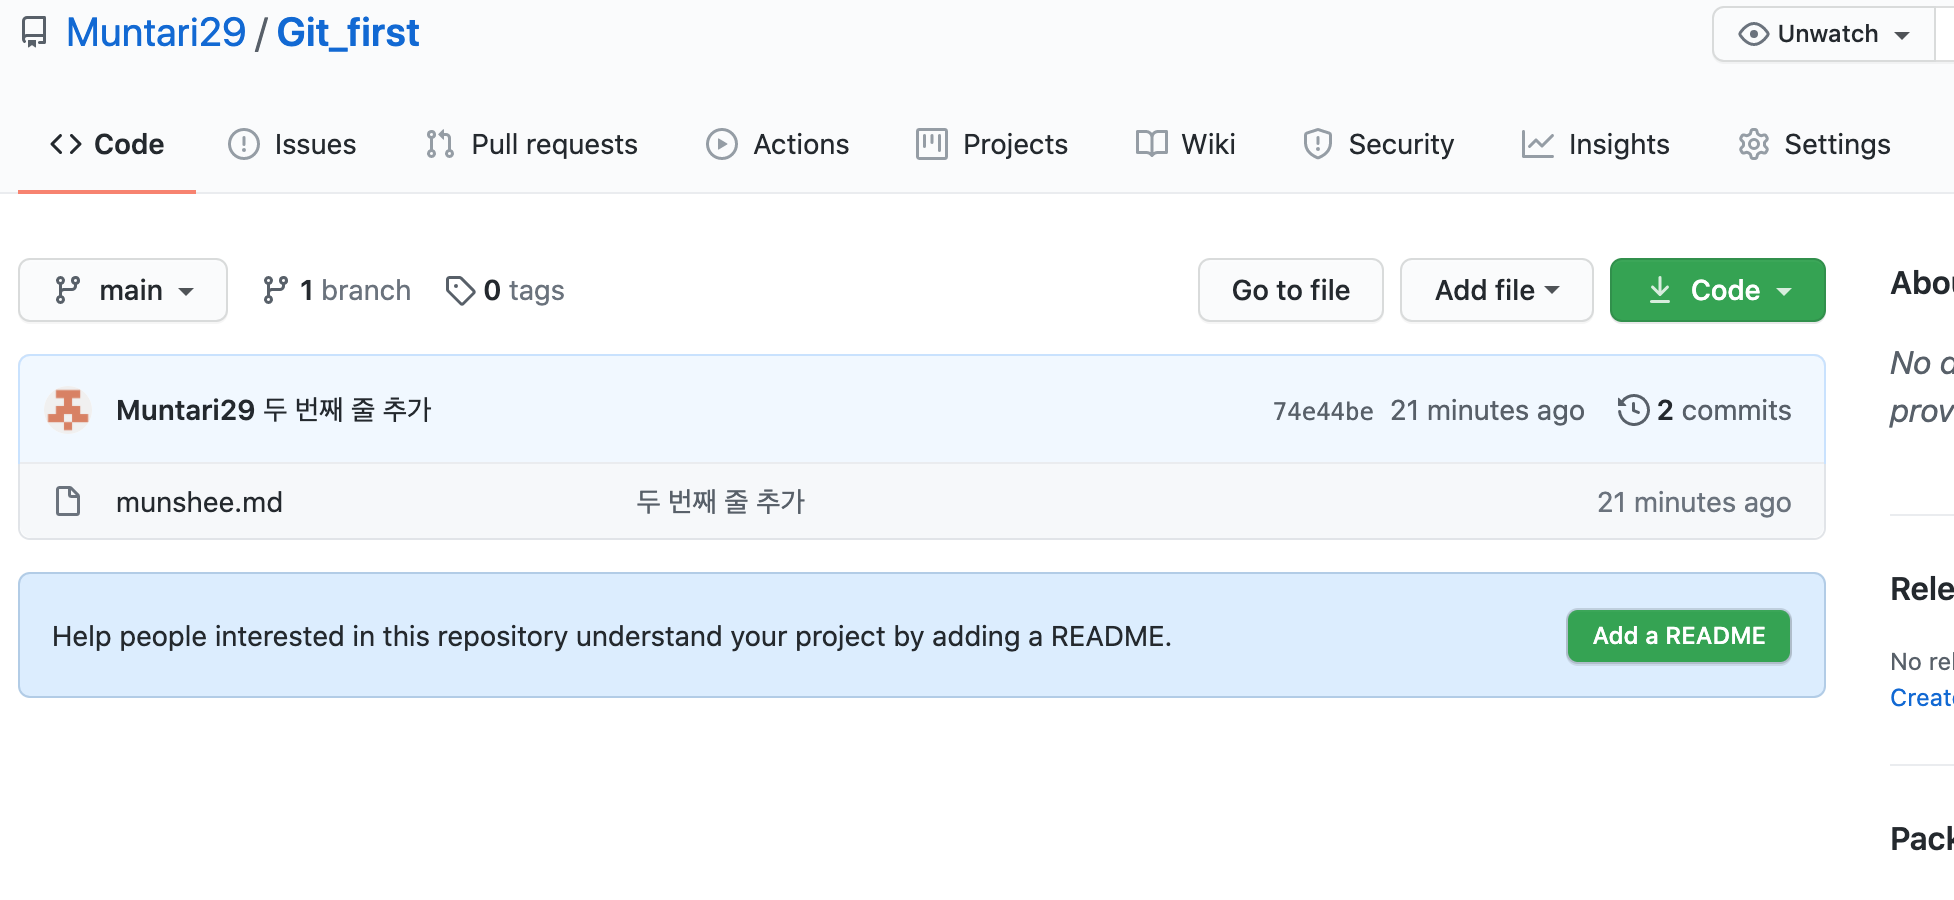Click the Projects board icon
Screen dimensions: 1954x900
[x=932, y=144]
